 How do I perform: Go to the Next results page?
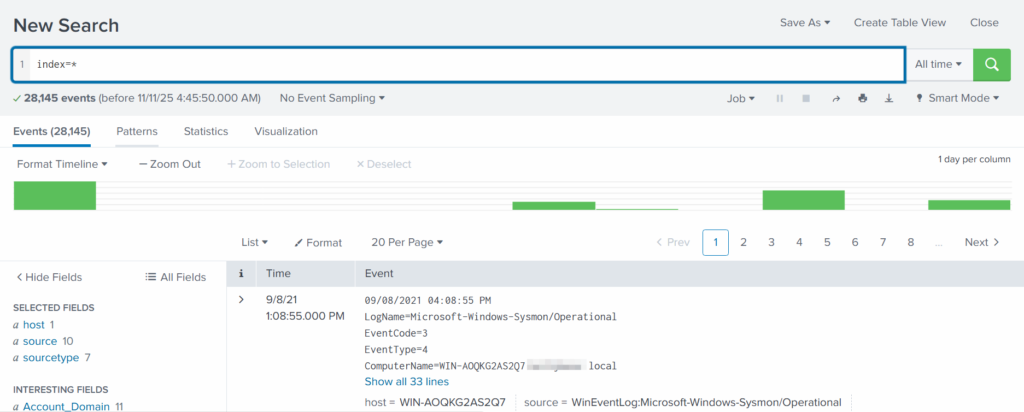click(x=982, y=242)
